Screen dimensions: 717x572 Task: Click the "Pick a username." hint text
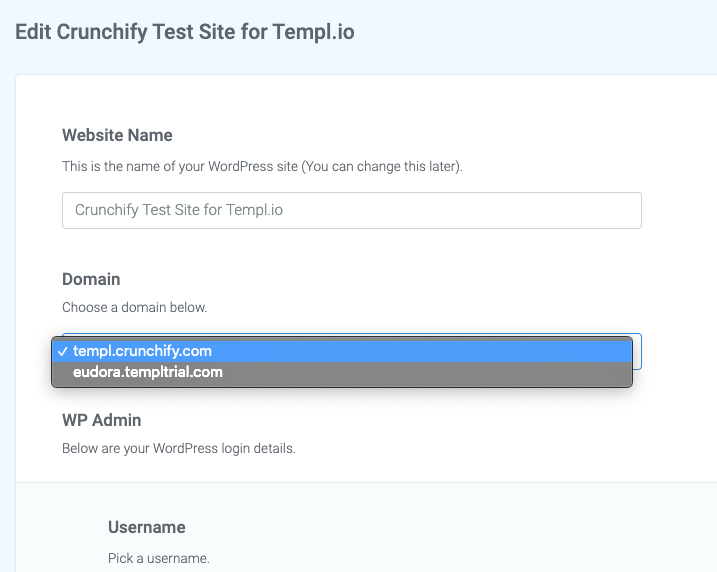click(158, 558)
